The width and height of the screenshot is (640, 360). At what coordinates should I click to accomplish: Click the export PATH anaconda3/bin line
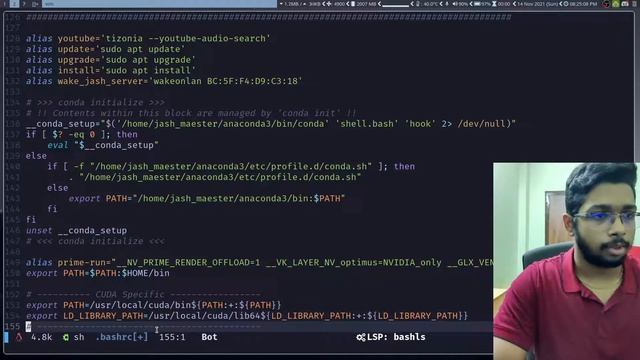[x=207, y=198]
